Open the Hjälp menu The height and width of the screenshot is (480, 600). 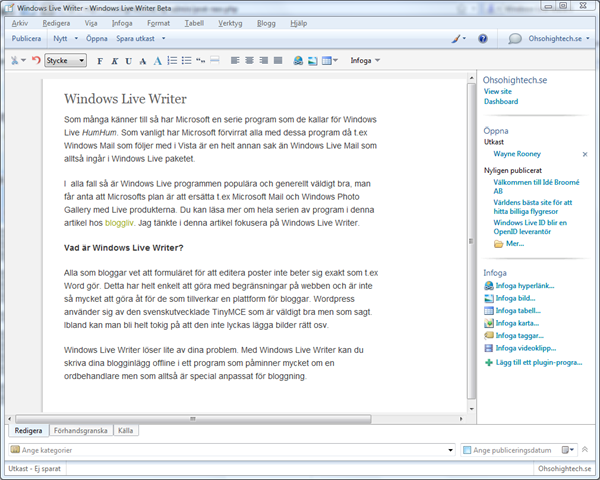[298, 23]
